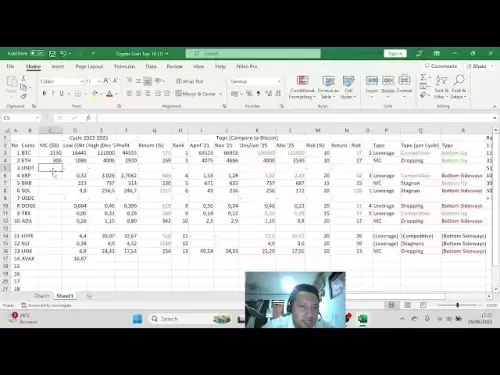Click the Comments button

[441, 66]
